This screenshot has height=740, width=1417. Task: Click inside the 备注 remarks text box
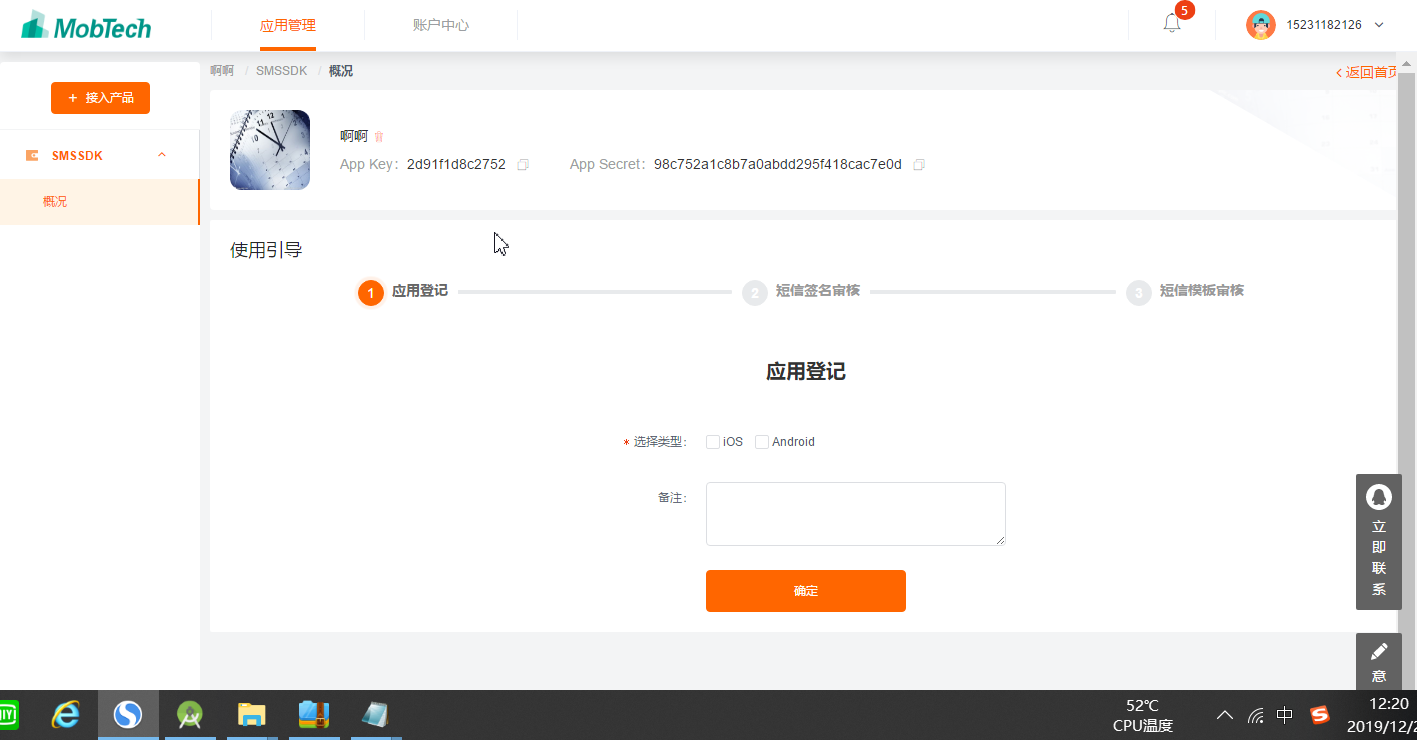click(854, 512)
